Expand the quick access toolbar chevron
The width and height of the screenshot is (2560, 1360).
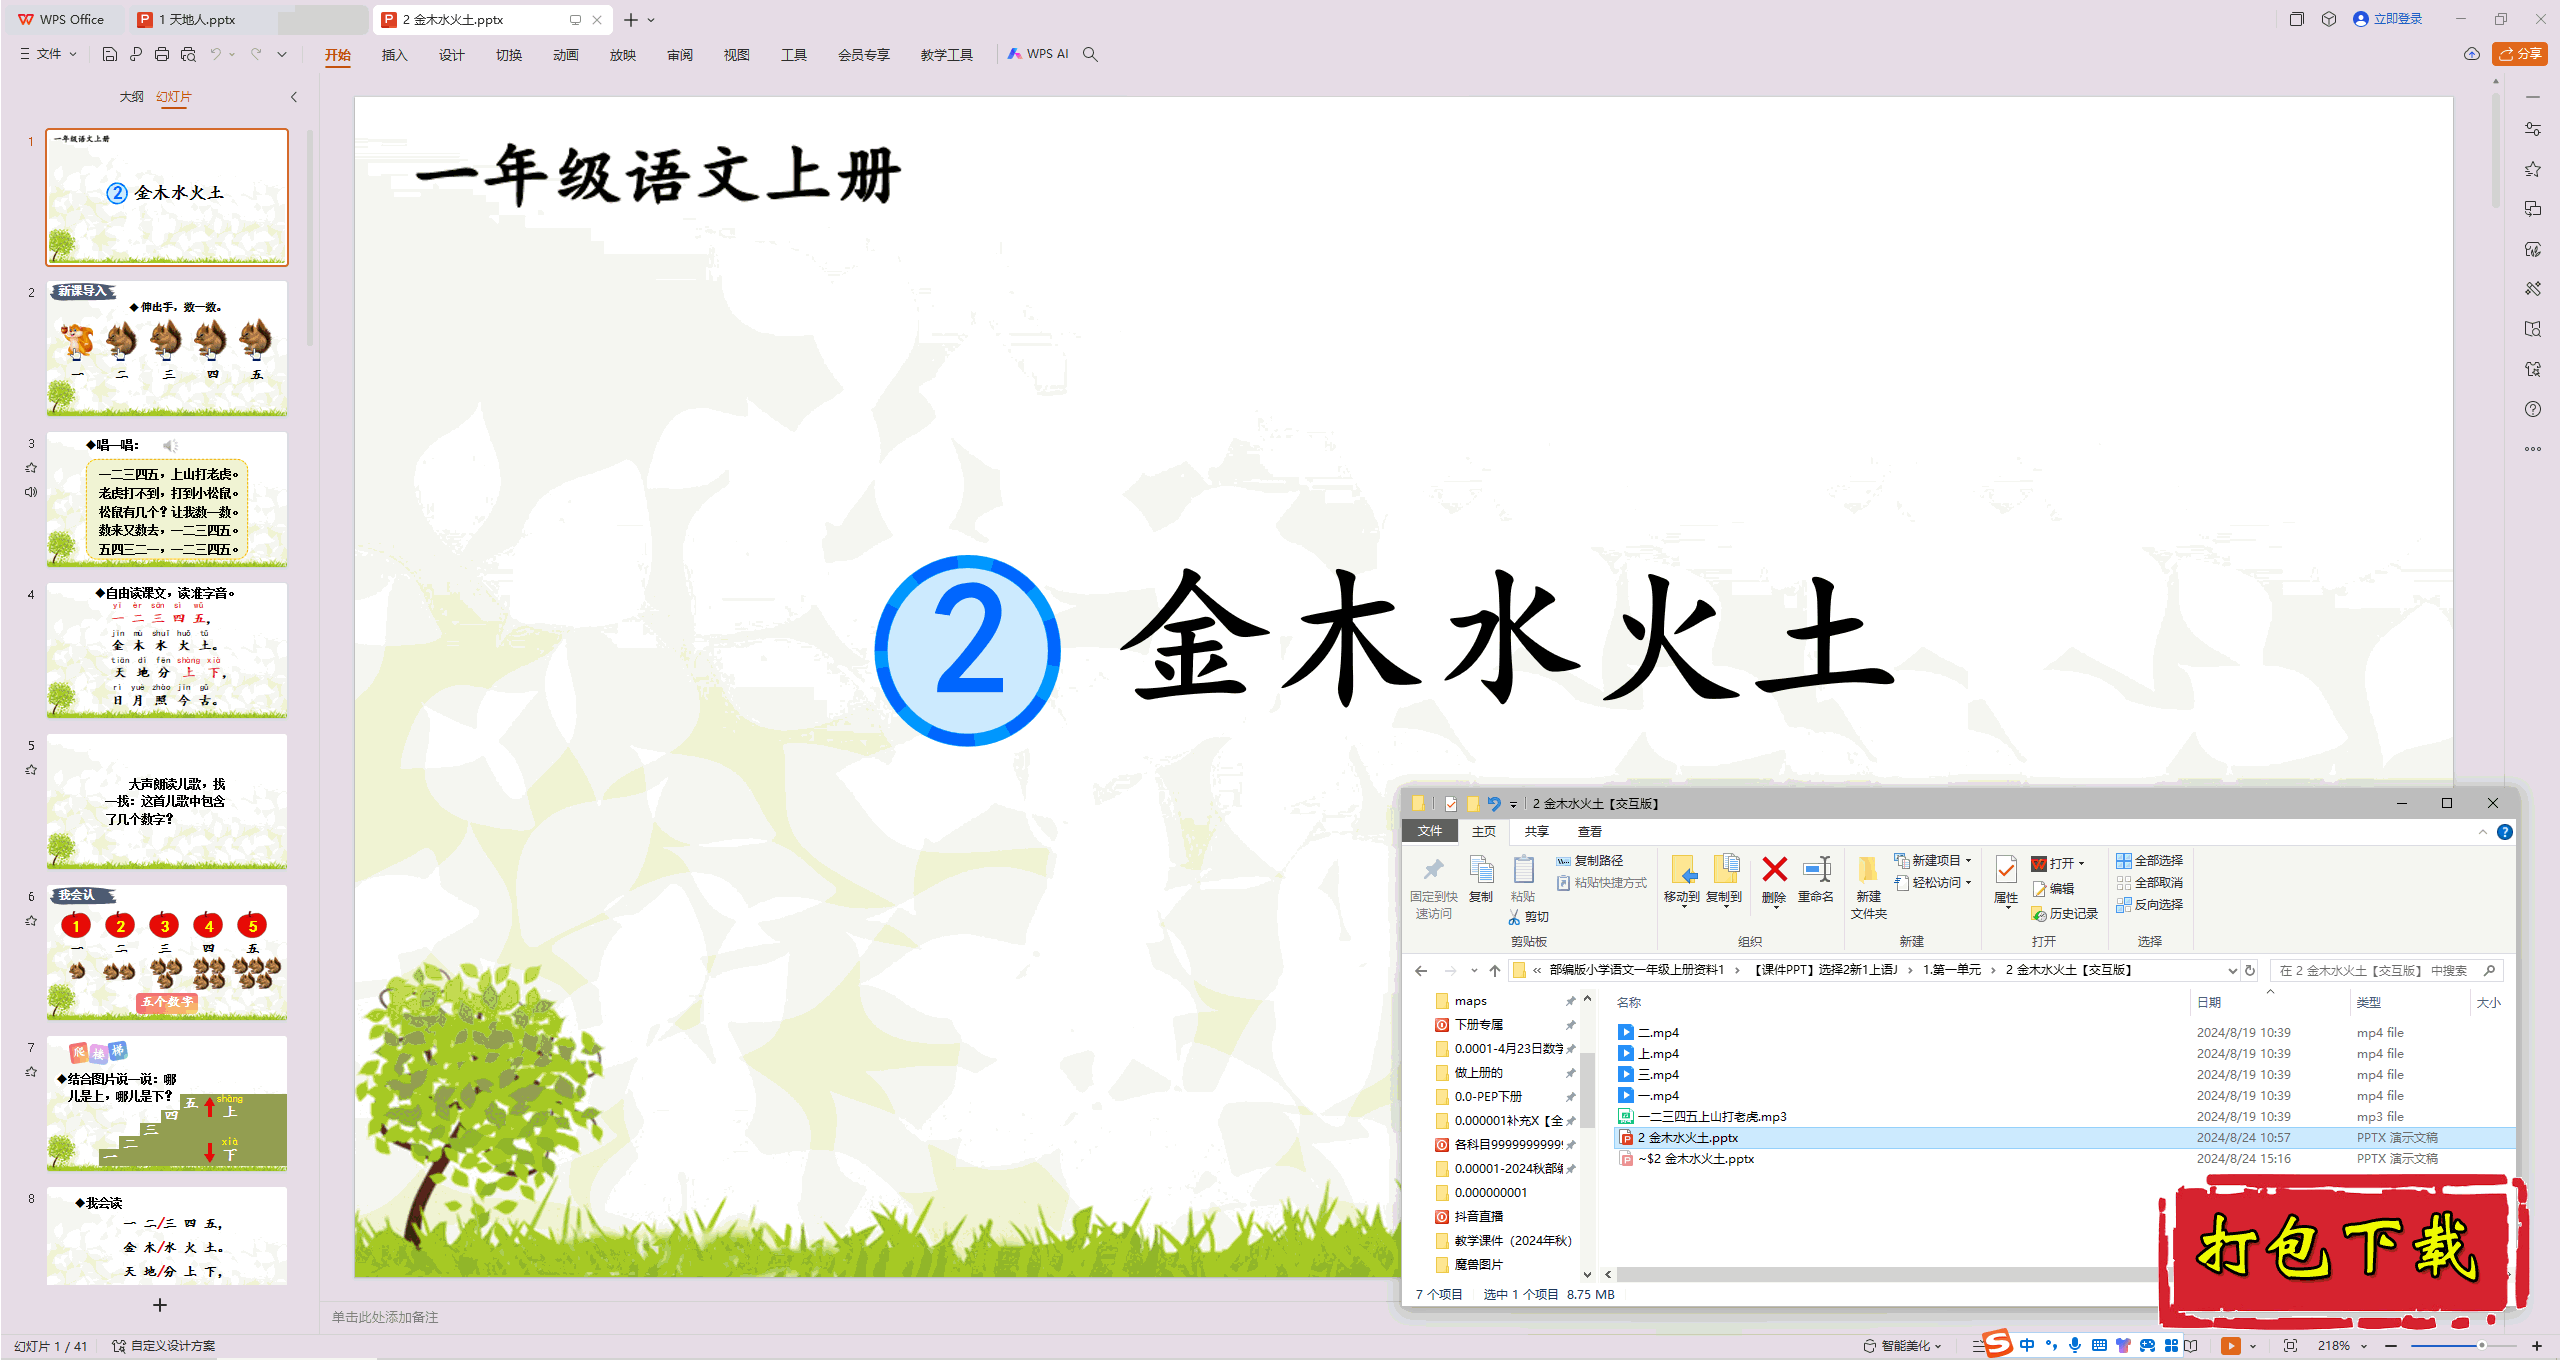[x=282, y=54]
